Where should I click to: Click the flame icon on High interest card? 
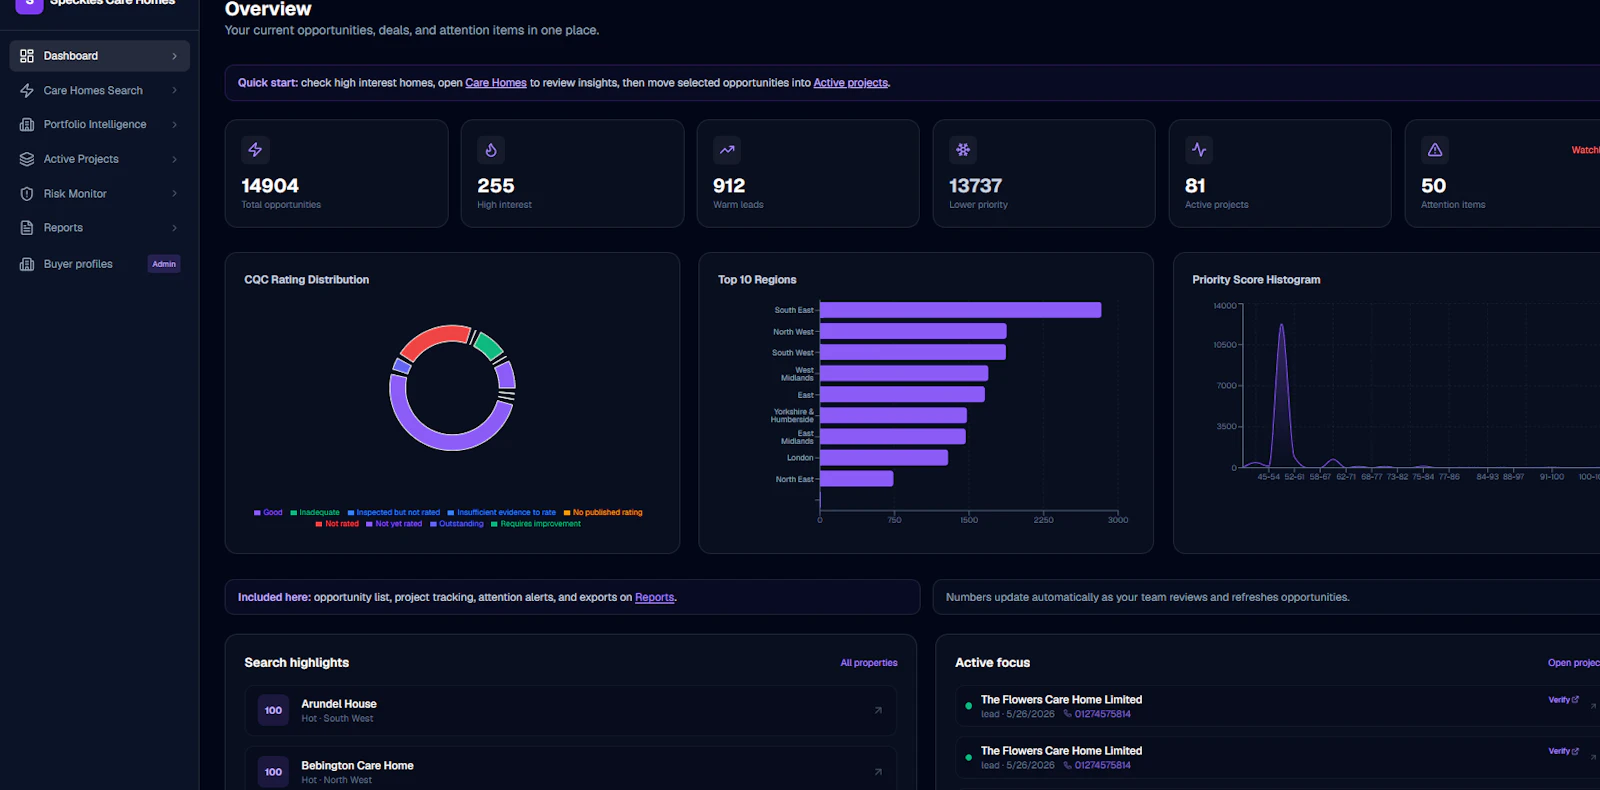pyautogui.click(x=491, y=150)
